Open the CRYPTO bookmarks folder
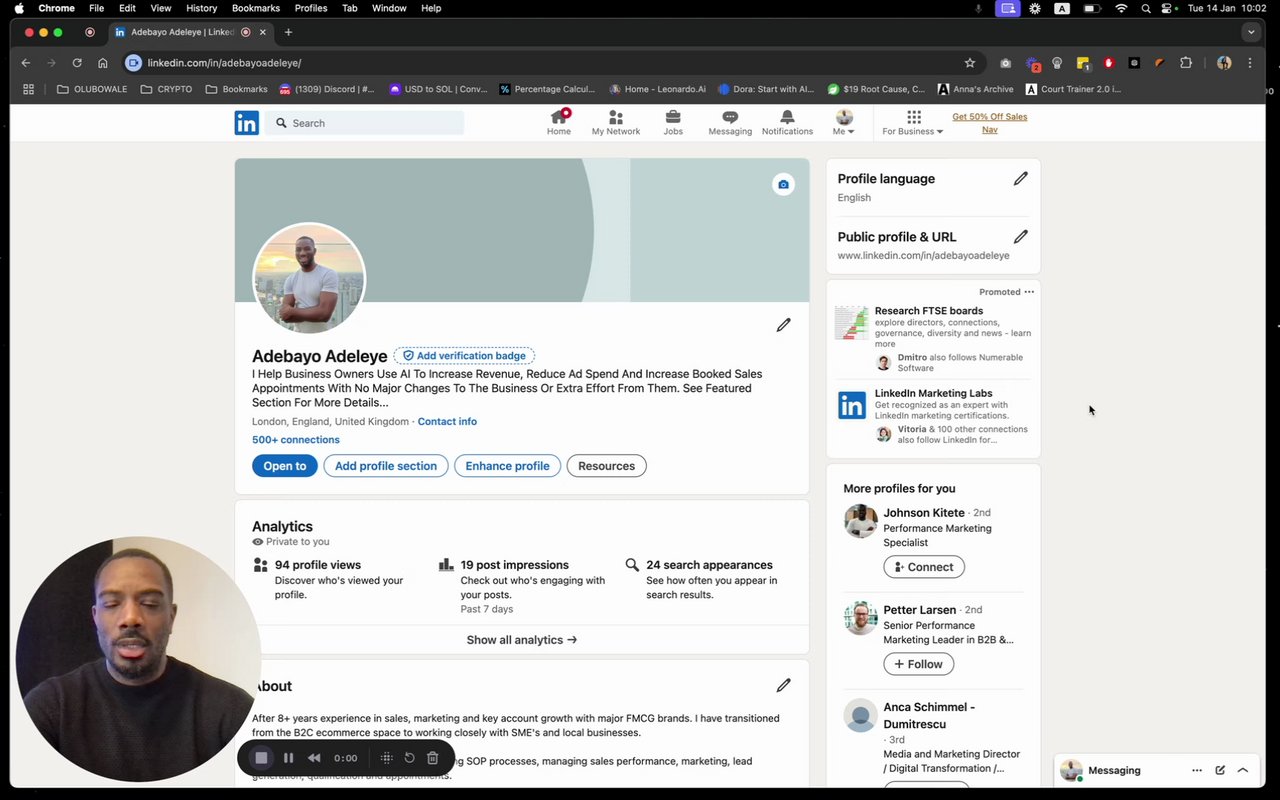Image resolution: width=1280 pixels, height=800 pixels. [166, 89]
